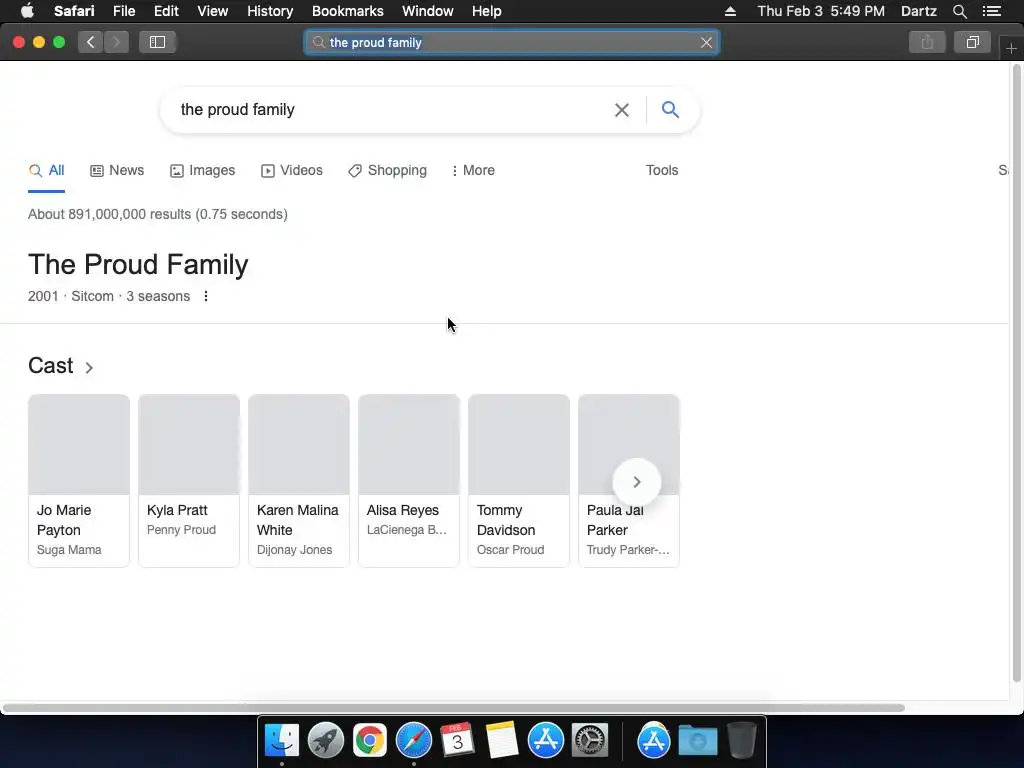Go back with Safari's back arrow

coord(91,42)
